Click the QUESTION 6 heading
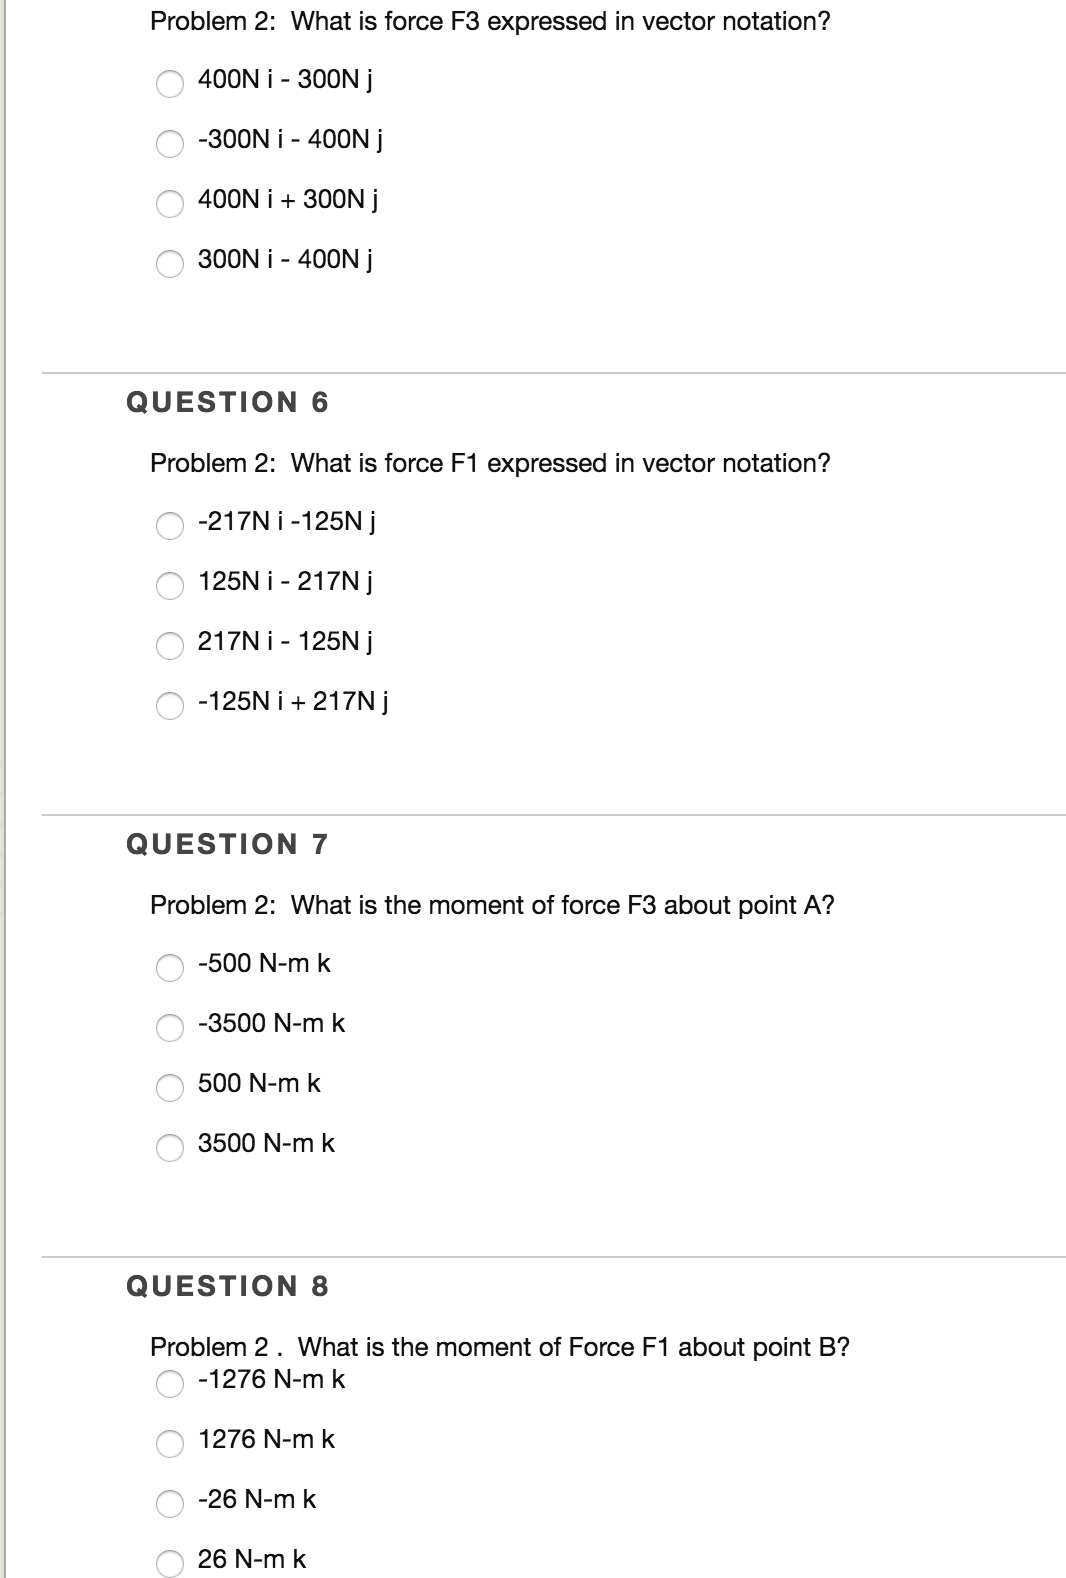Screen dimensions: 1066x1578 (228, 402)
